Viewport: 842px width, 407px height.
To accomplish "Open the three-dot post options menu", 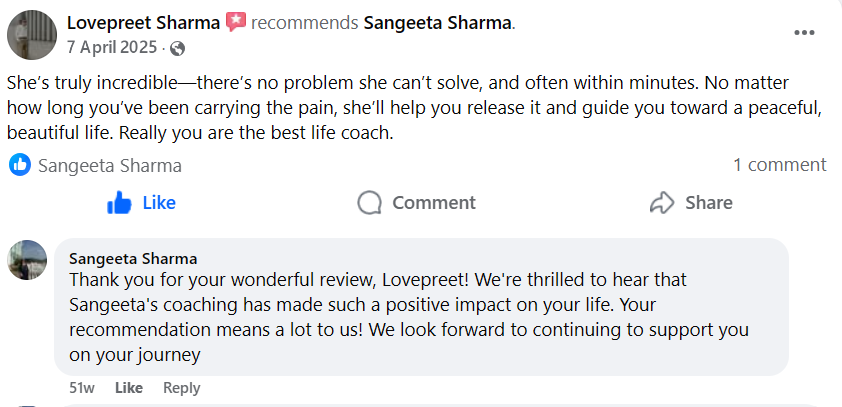I will tap(804, 33).
